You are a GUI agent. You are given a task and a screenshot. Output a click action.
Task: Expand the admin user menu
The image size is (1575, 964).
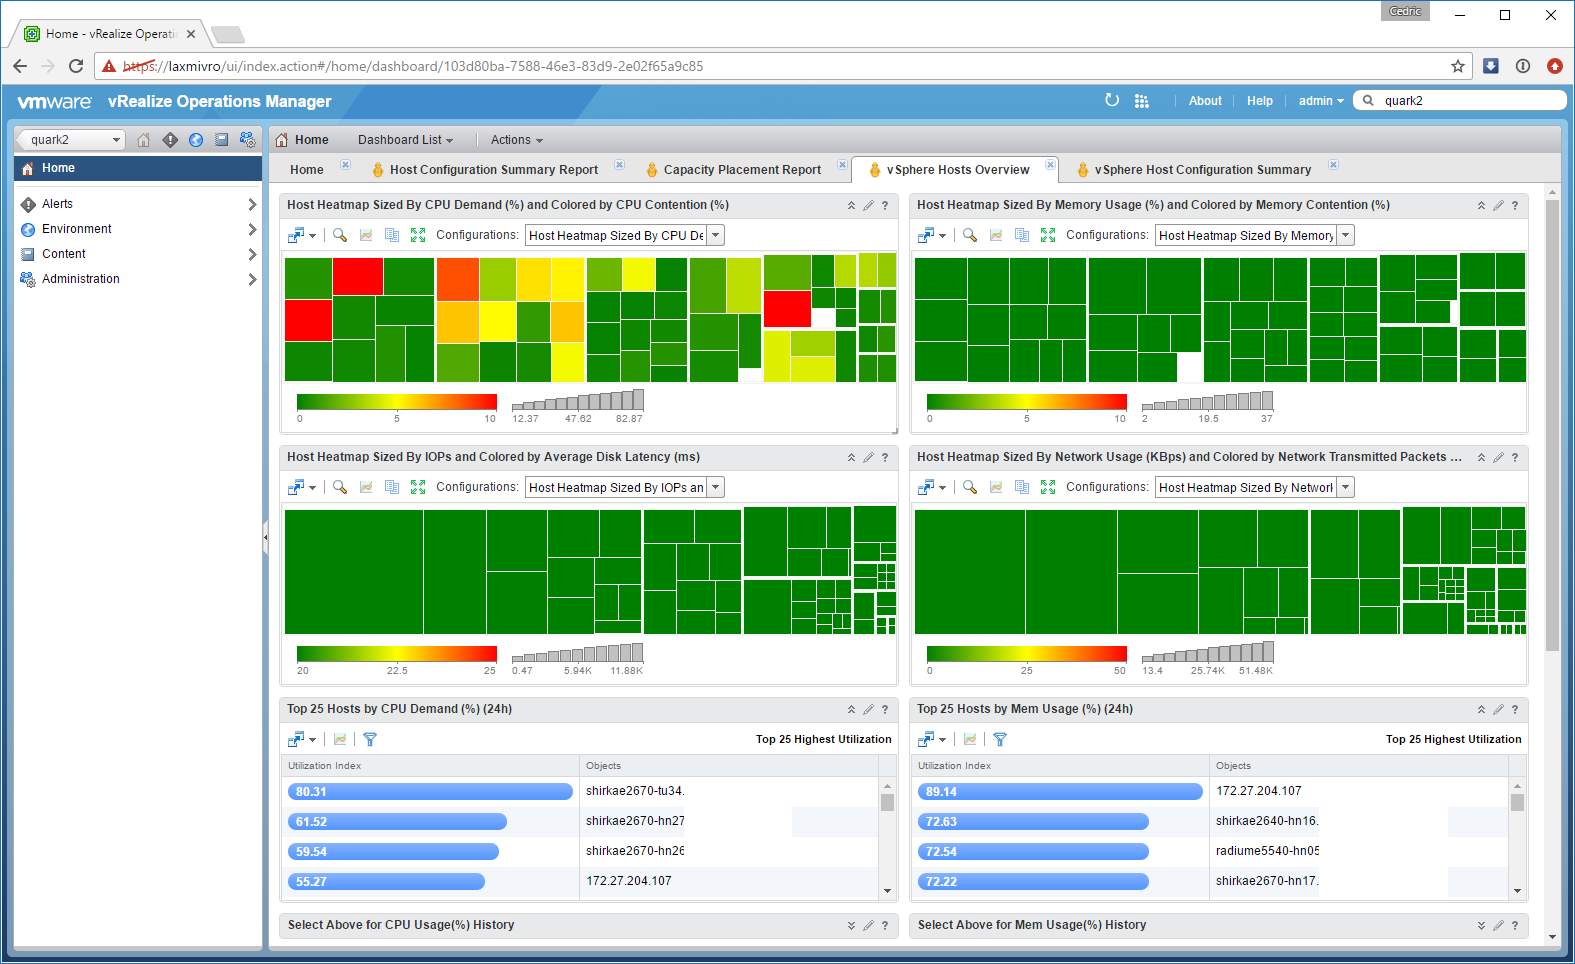(1320, 101)
